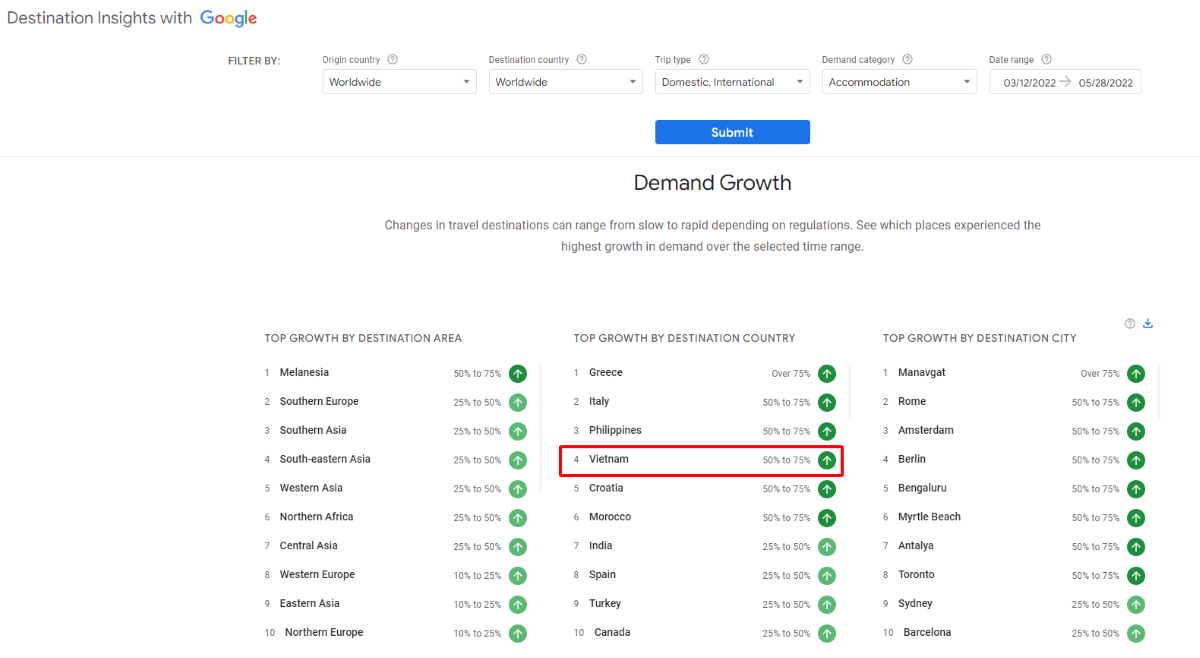Click the green up arrow for Greece
The height and width of the screenshot is (658, 1200).
pyautogui.click(x=827, y=374)
